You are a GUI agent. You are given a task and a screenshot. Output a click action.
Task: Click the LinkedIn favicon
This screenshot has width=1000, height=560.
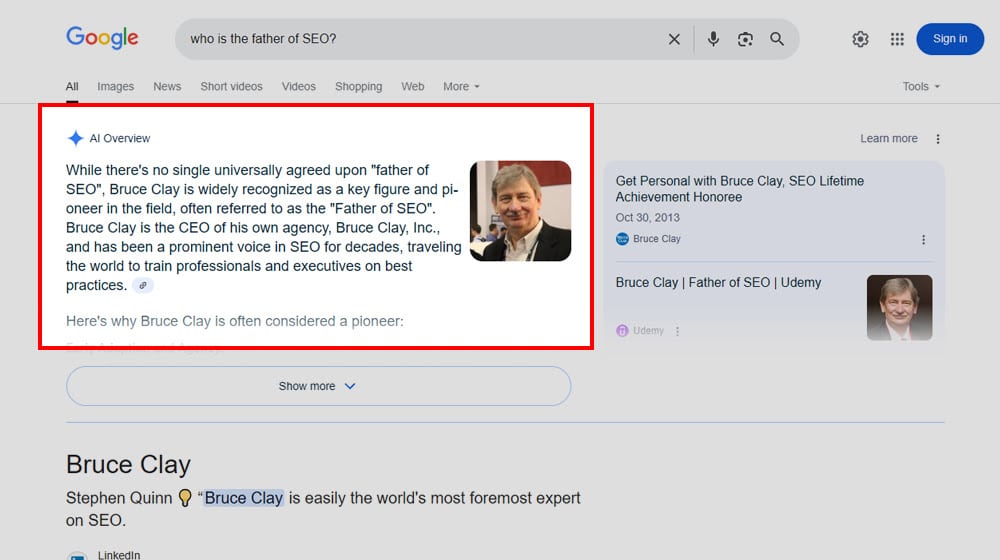(x=78, y=557)
